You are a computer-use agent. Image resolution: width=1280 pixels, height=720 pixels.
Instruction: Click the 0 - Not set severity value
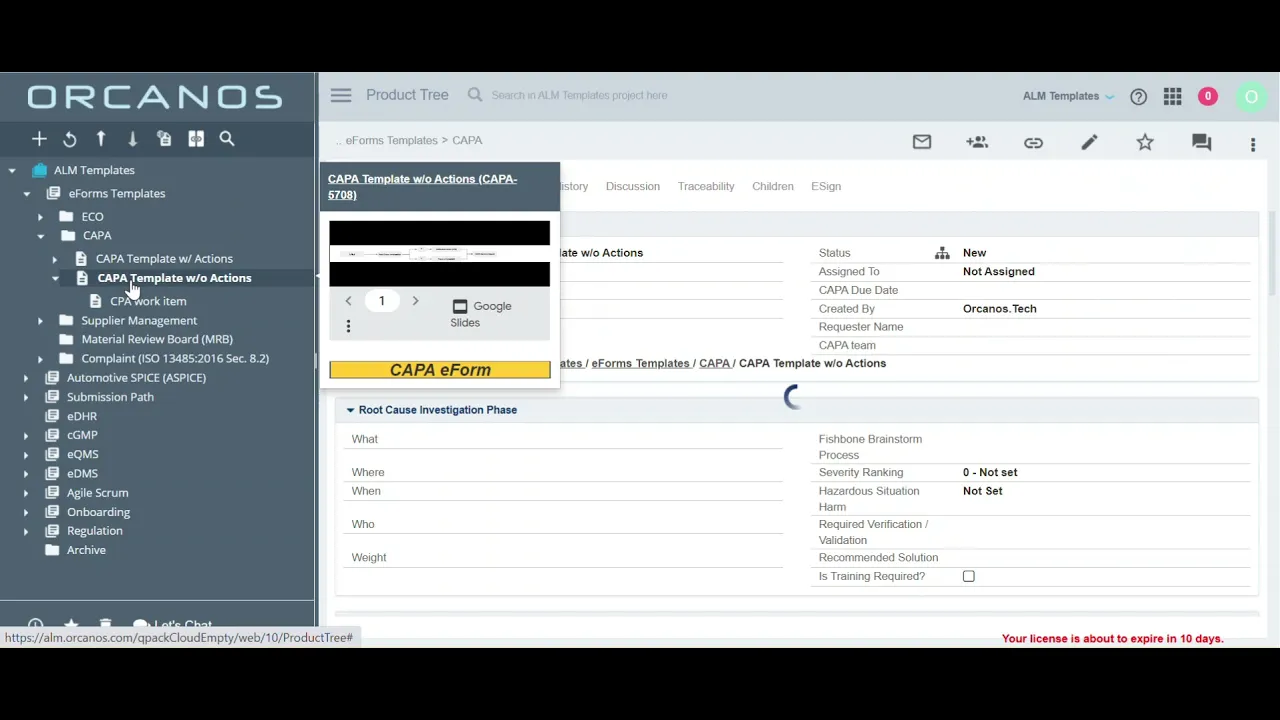tap(990, 472)
